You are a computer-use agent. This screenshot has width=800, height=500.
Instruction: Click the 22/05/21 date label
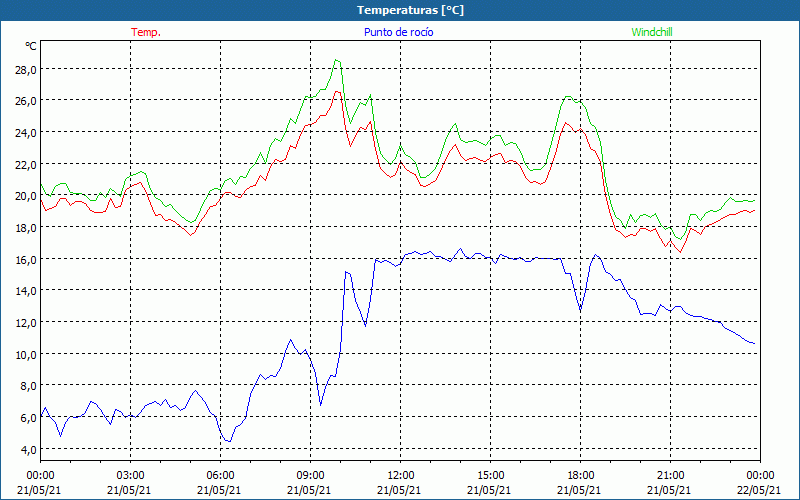tap(759, 490)
